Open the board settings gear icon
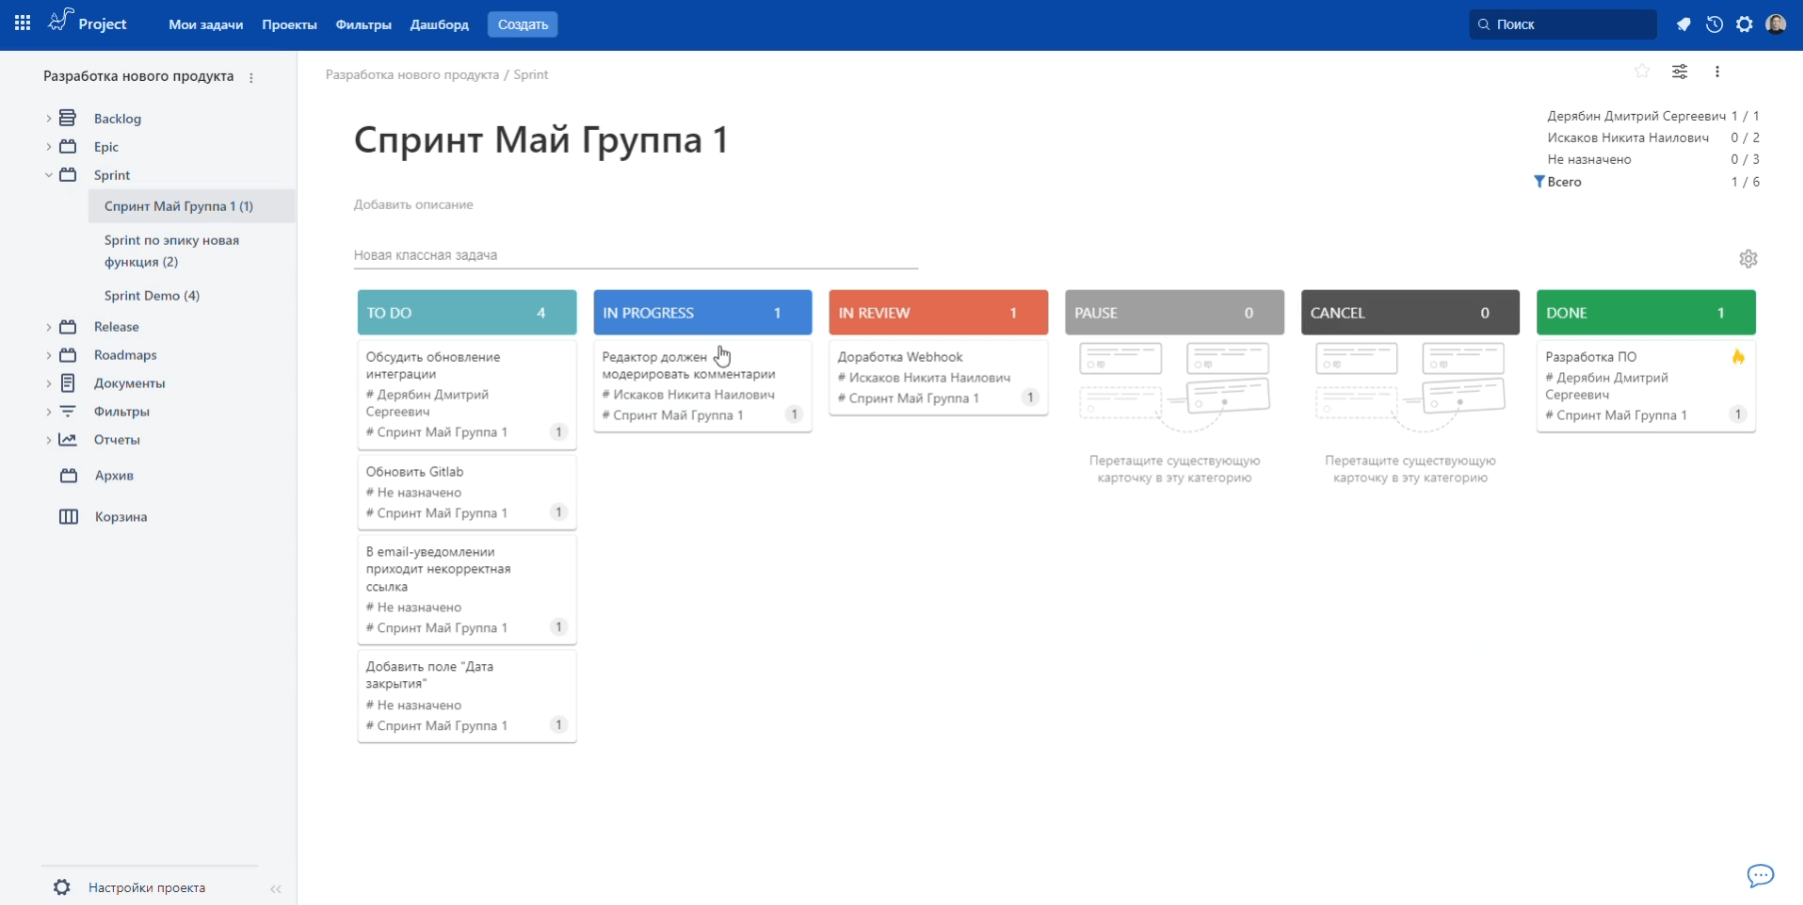Viewport: 1803px width, 905px height. pyautogui.click(x=1748, y=259)
